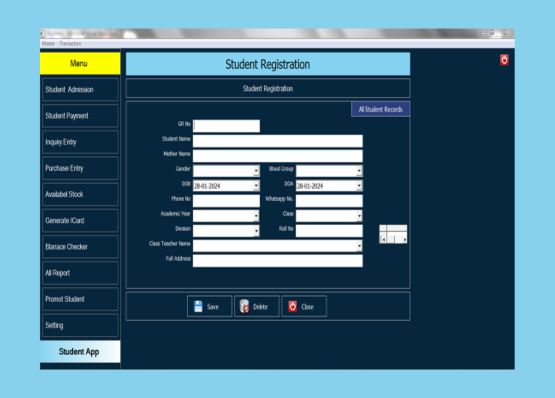Open Generate ICard from the menu
This screenshot has width=555, height=398.
click(x=80, y=221)
